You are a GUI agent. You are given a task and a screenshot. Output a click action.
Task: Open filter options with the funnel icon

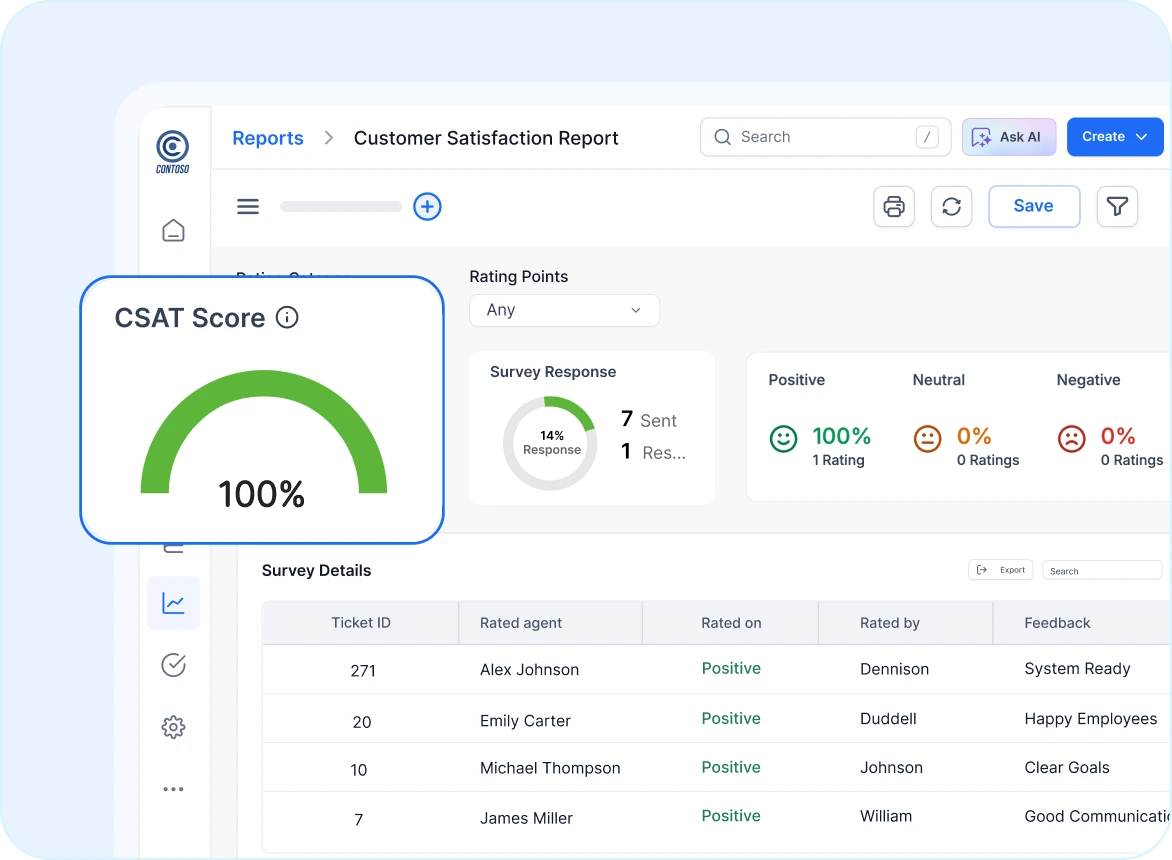click(x=1117, y=206)
